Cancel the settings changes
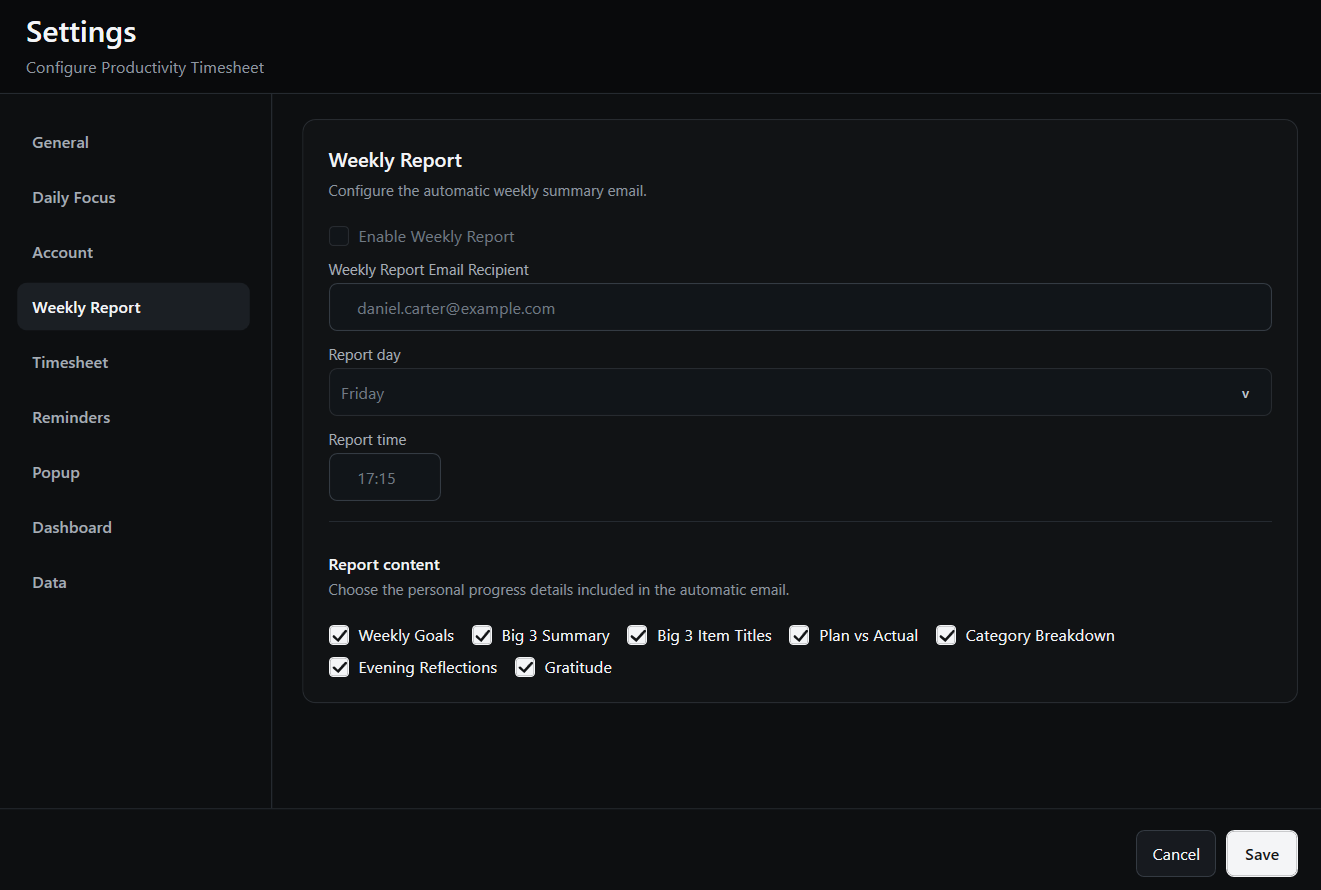 point(1176,854)
